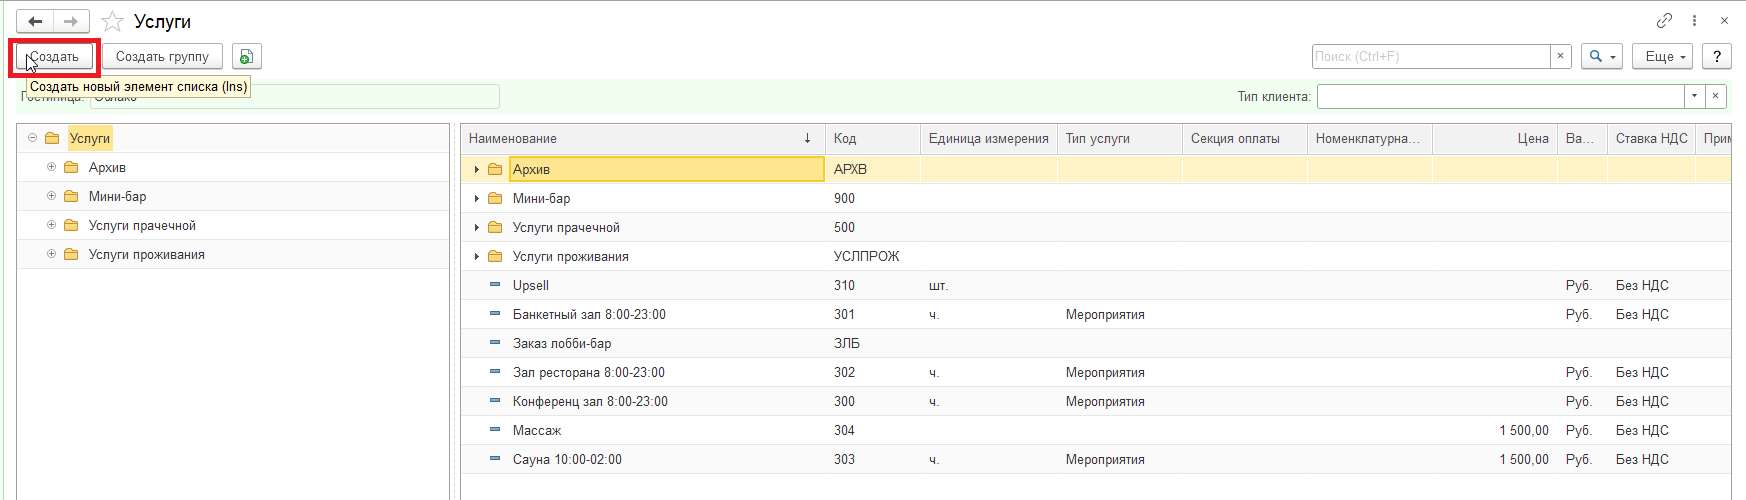Select Конференц зал 8:00-23:00 row

pos(1095,401)
